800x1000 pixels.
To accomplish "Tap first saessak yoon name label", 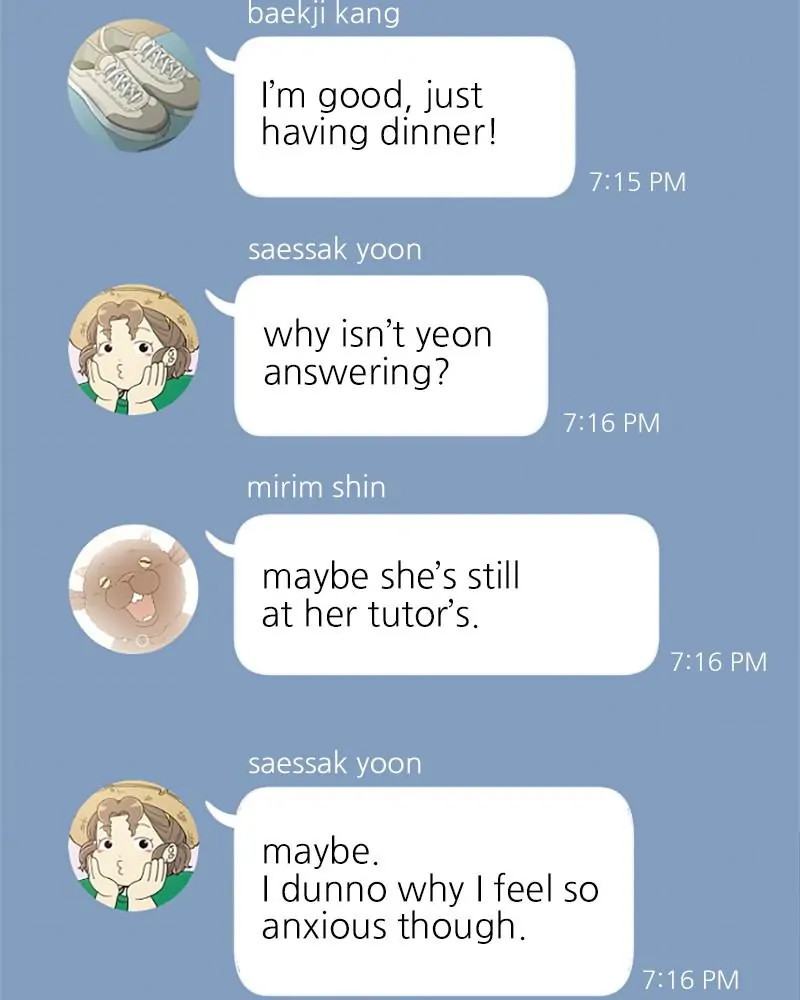I will click(335, 249).
